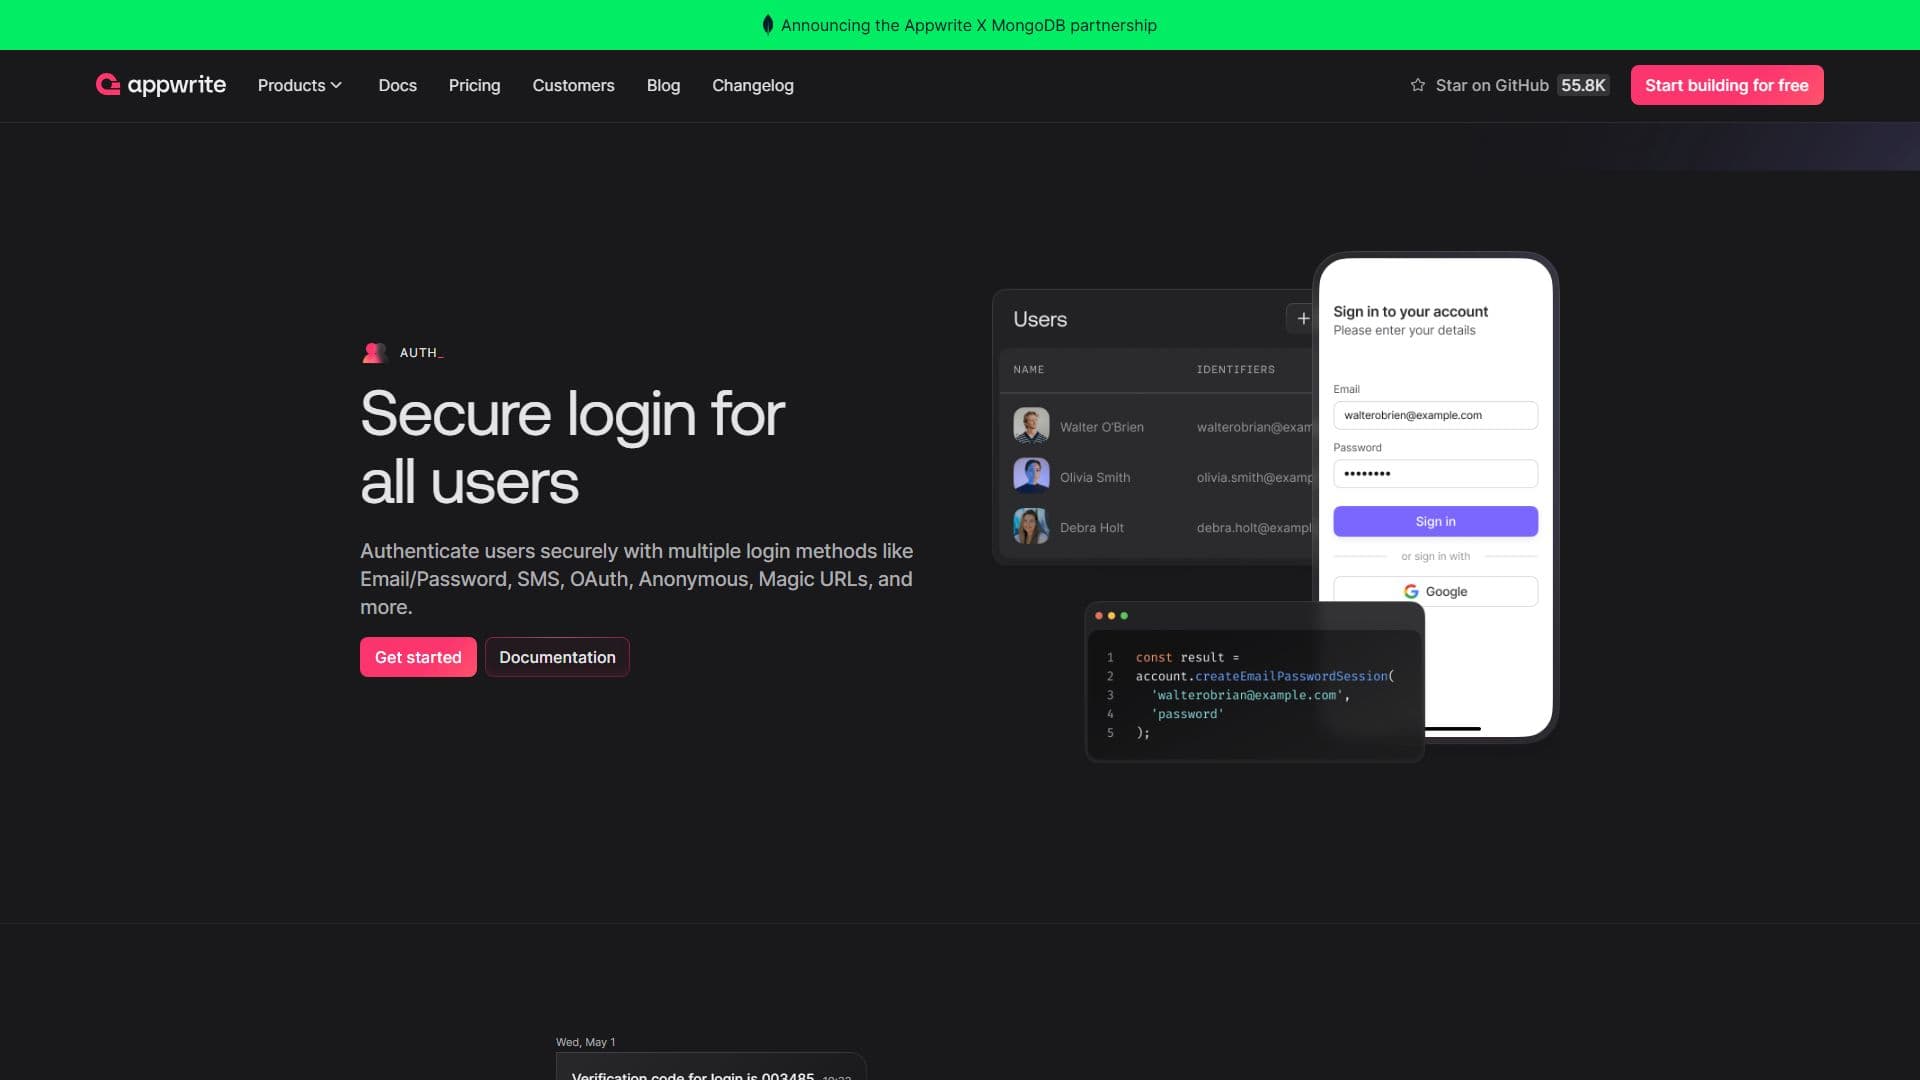Click the Get started button
The width and height of the screenshot is (1920, 1080).
pyautogui.click(x=418, y=657)
